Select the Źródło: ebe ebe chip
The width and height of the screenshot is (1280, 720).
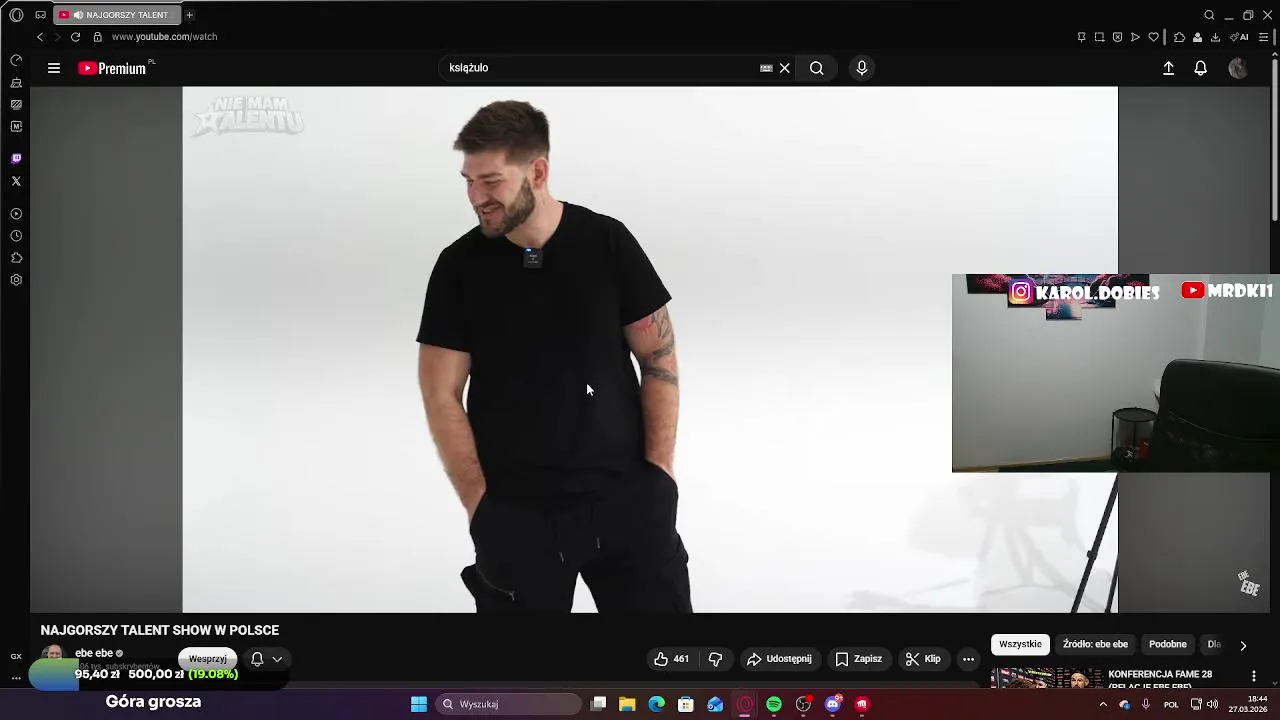pos(1095,645)
